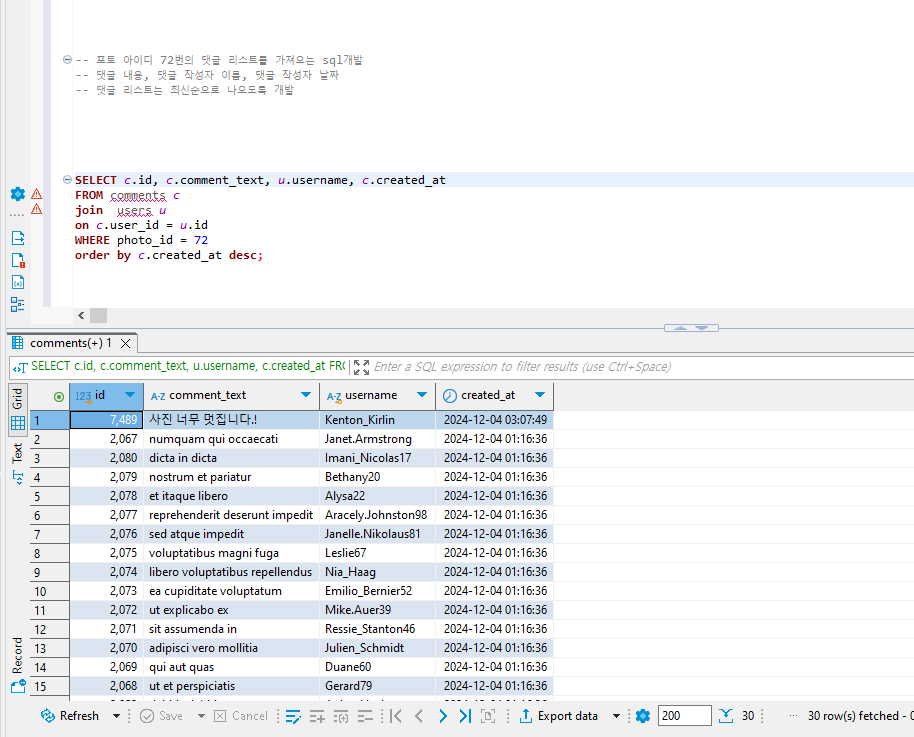
Task: Click timestamp 2024-12-04 03:07:49 cell
Action: (x=494, y=420)
